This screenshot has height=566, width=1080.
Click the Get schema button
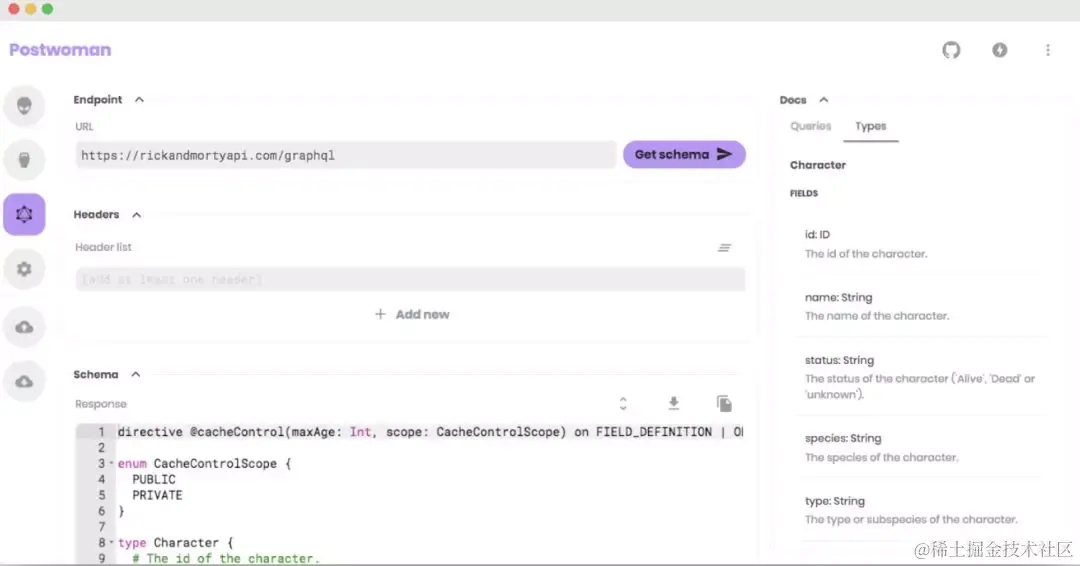click(684, 154)
